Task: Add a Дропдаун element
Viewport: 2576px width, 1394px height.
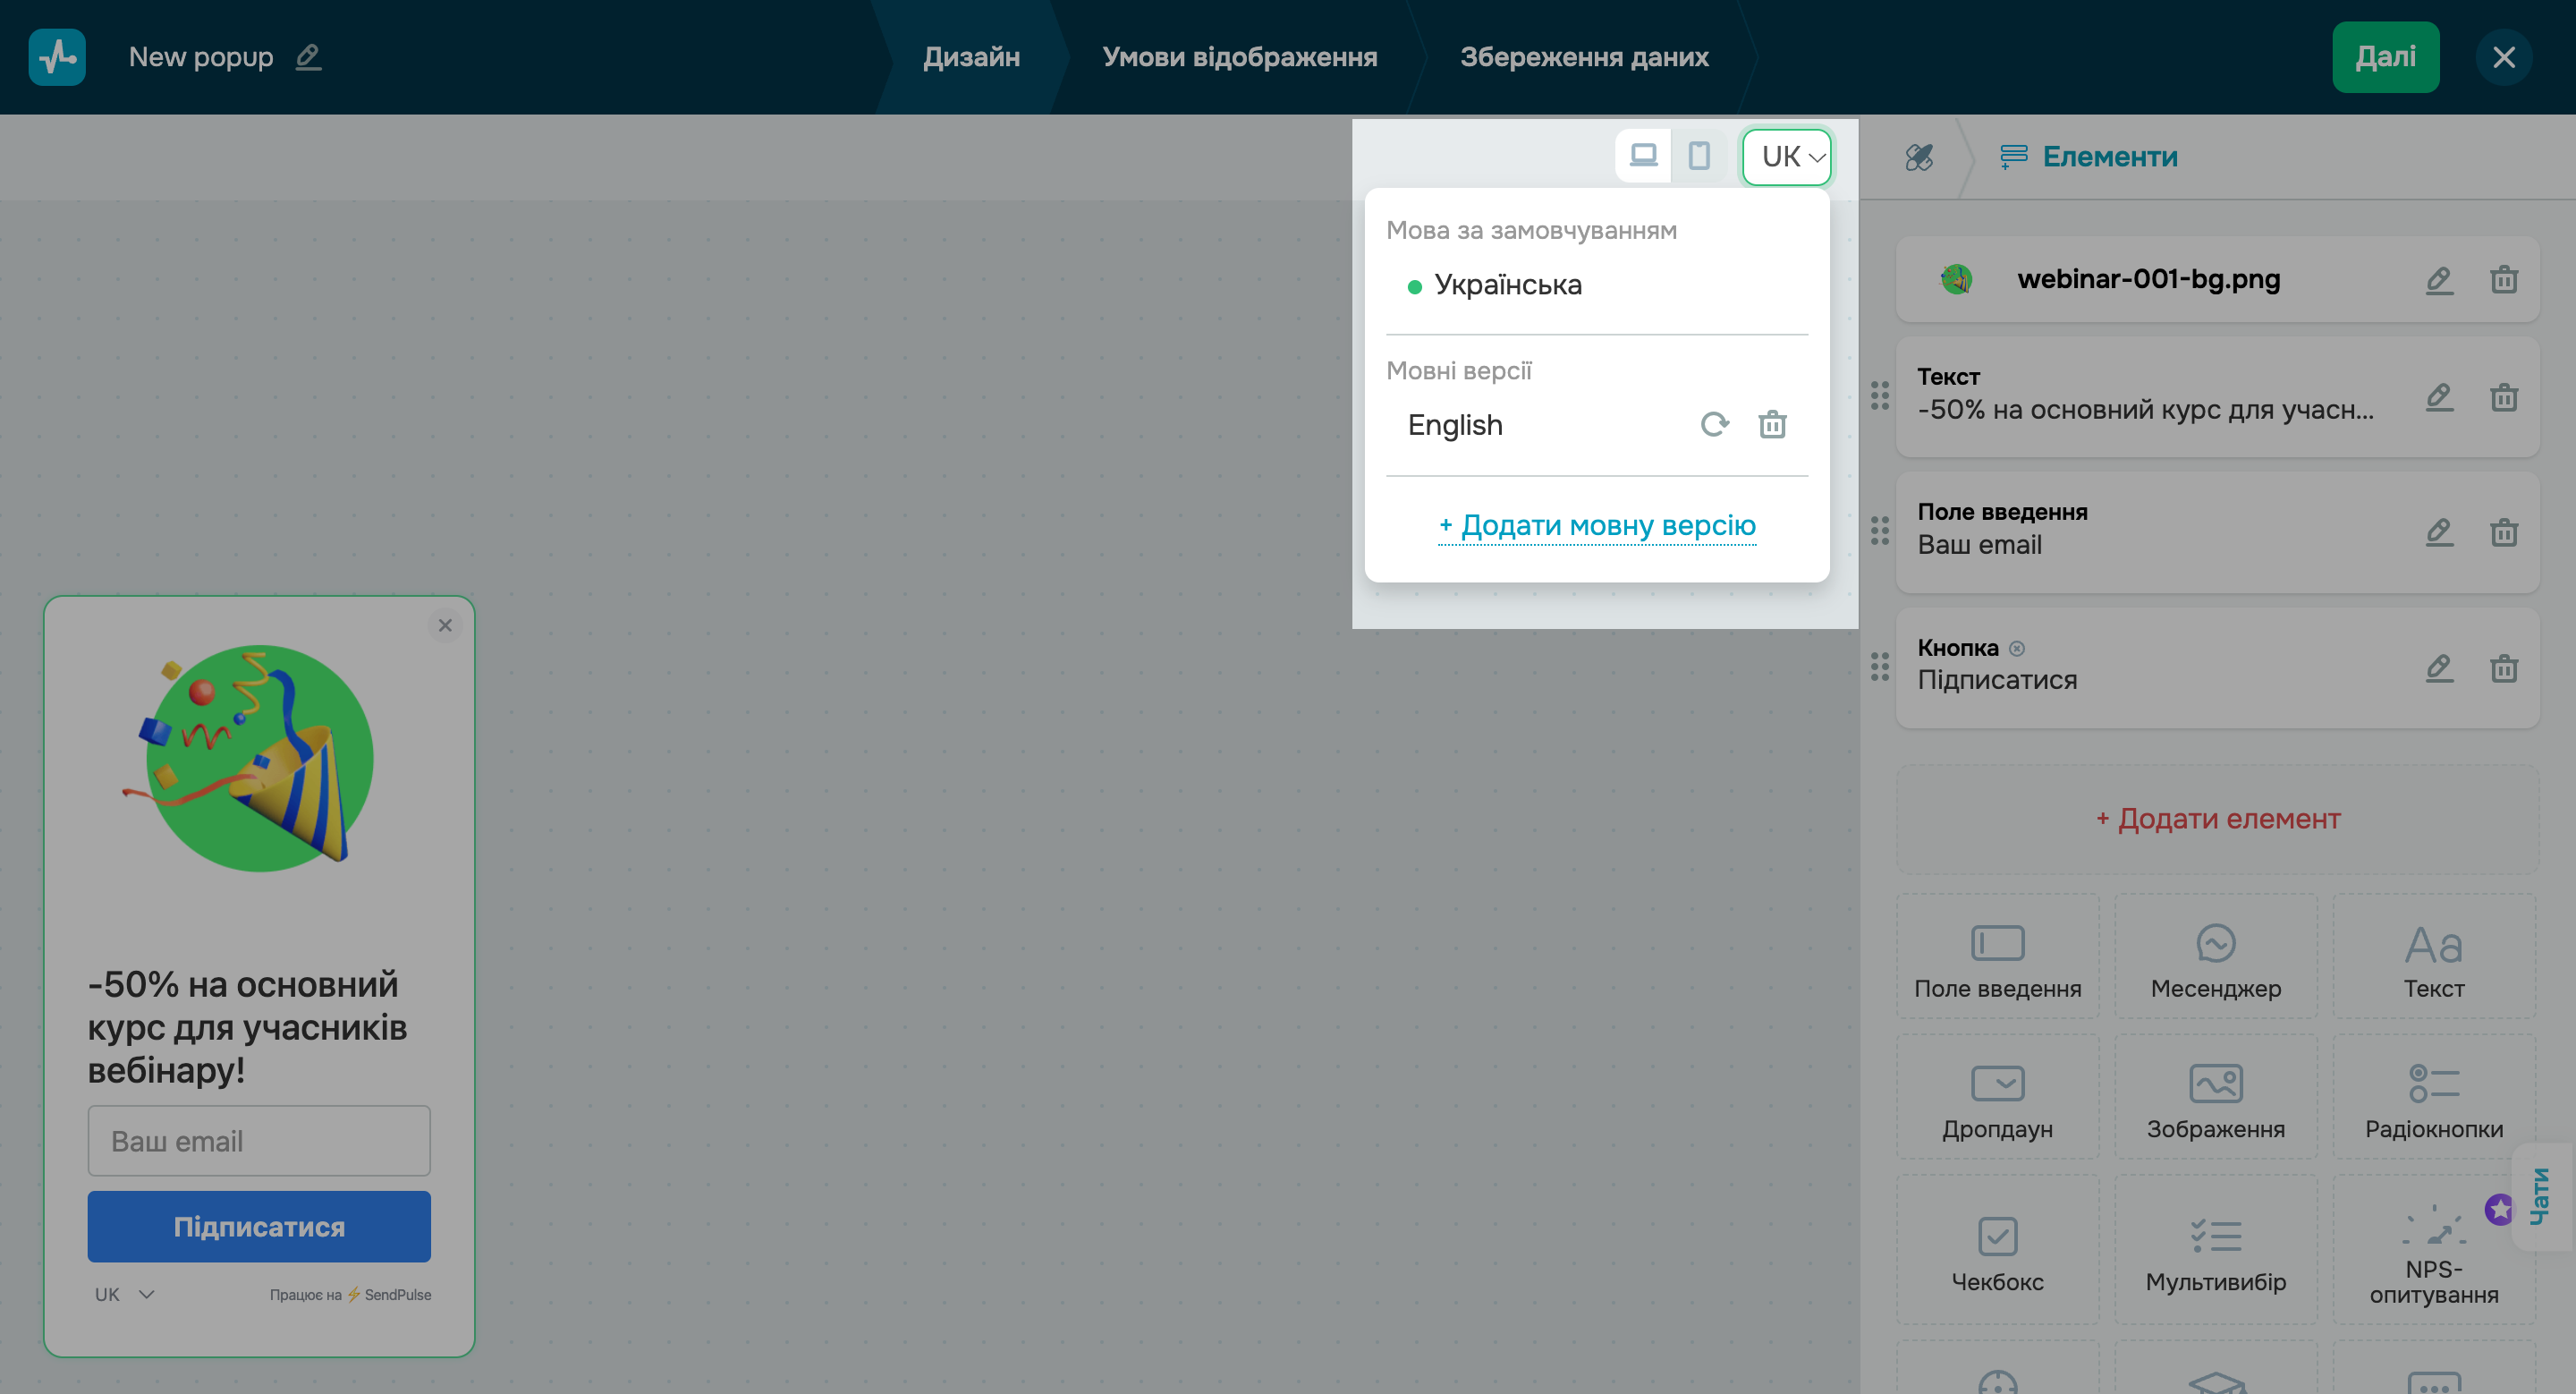Action: 1997,1099
